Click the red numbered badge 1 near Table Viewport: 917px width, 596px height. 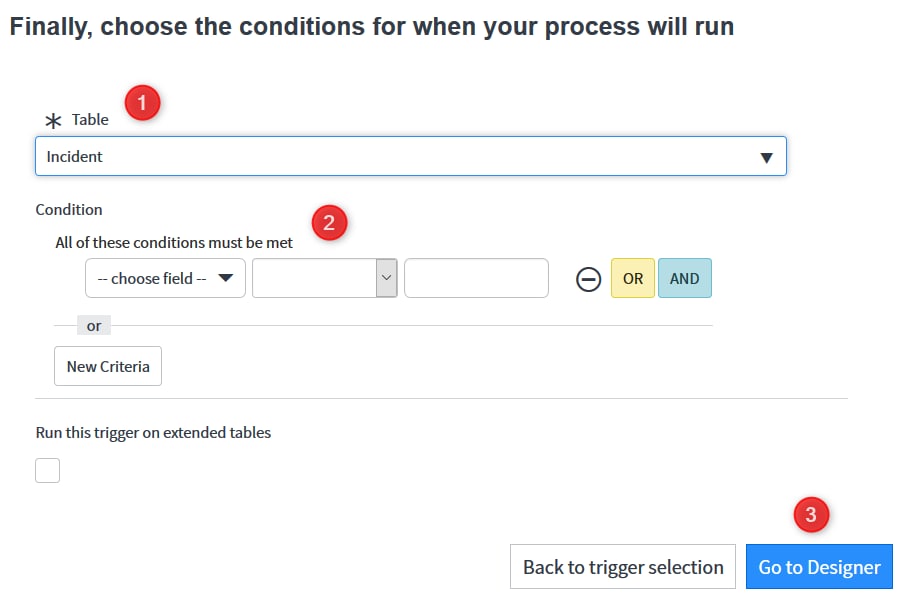tap(141, 102)
